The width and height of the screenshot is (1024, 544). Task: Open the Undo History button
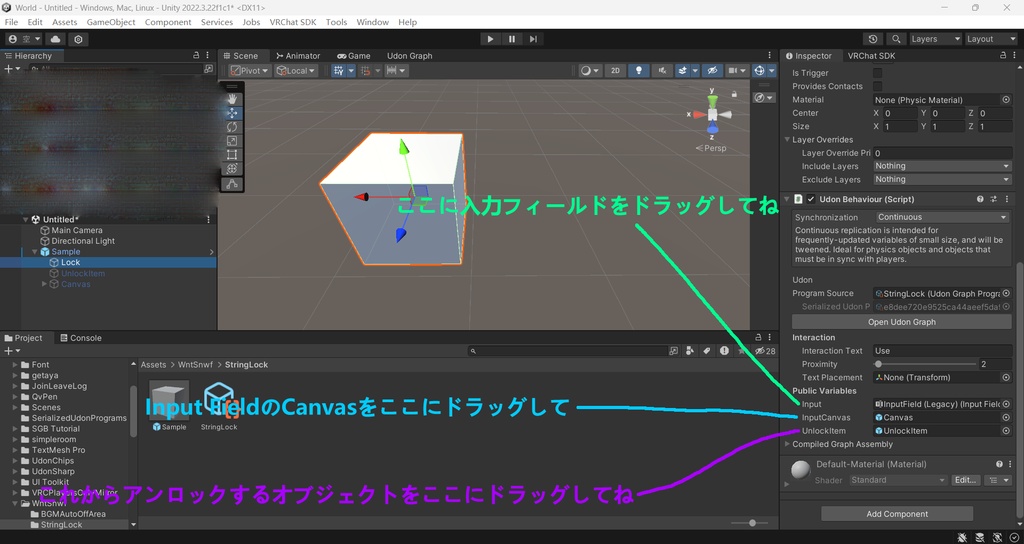pos(872,39)
